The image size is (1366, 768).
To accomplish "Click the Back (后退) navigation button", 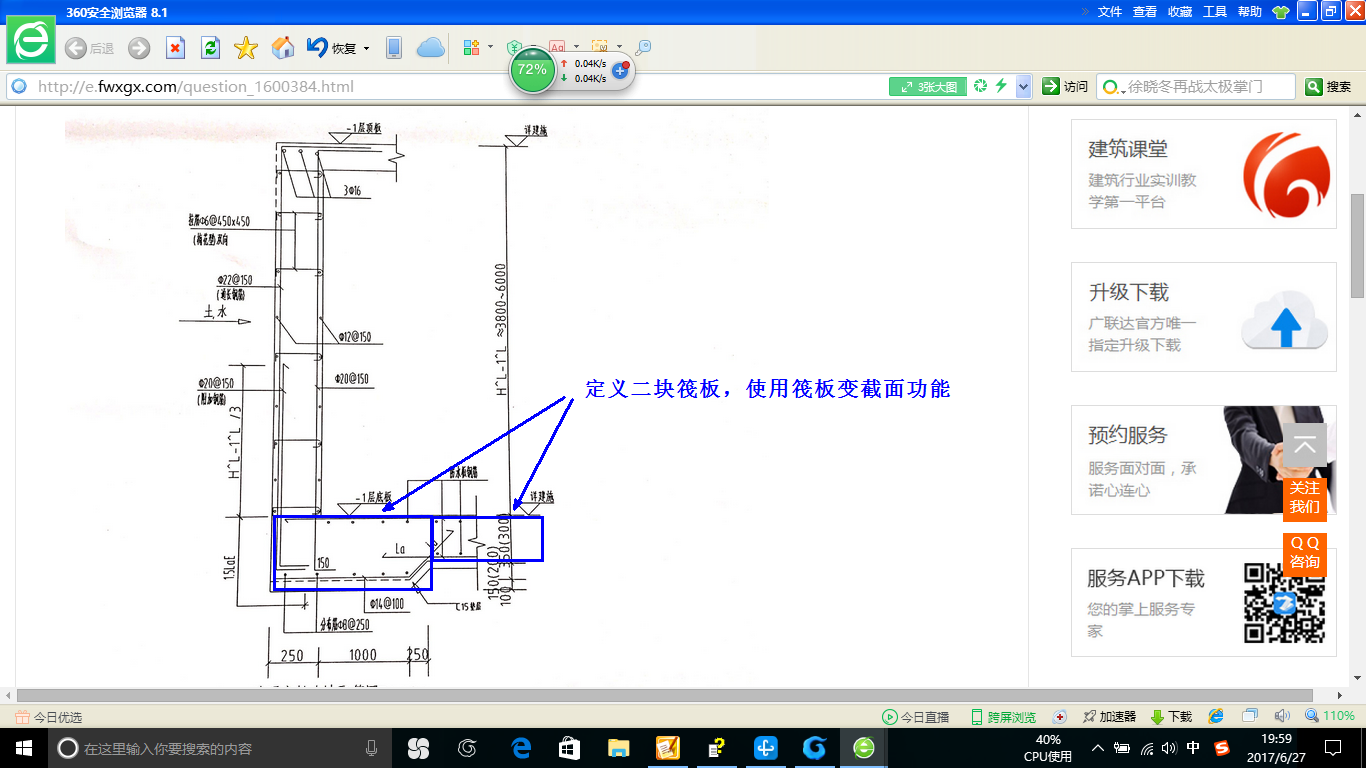I will [89, 48].
